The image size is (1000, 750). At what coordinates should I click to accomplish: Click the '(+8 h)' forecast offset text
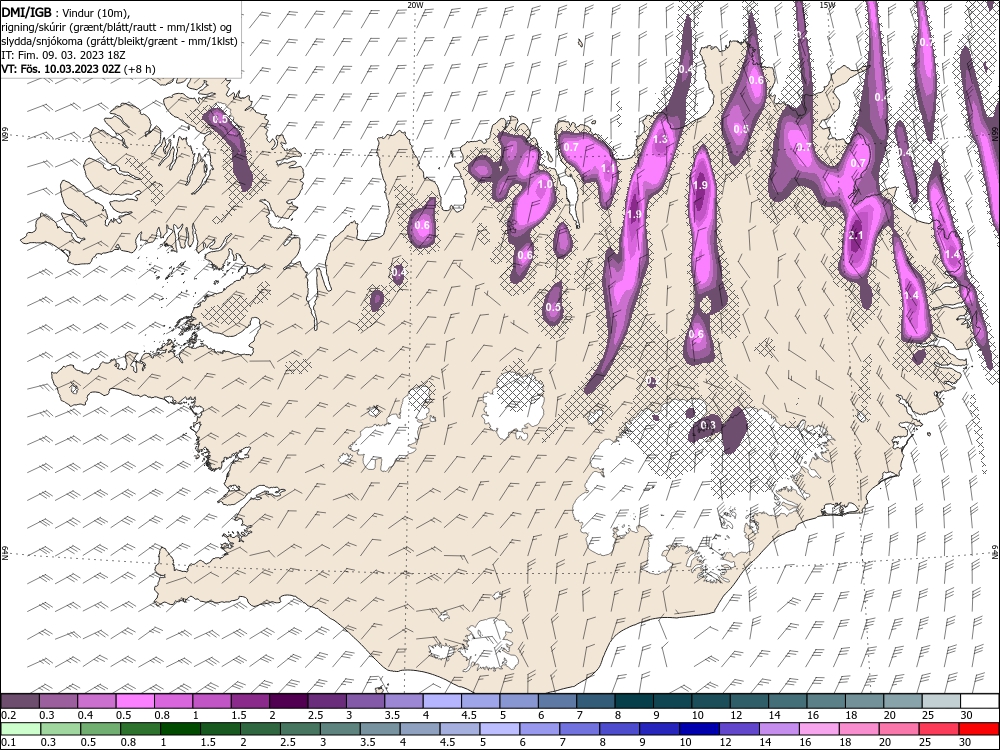[139, 69]
